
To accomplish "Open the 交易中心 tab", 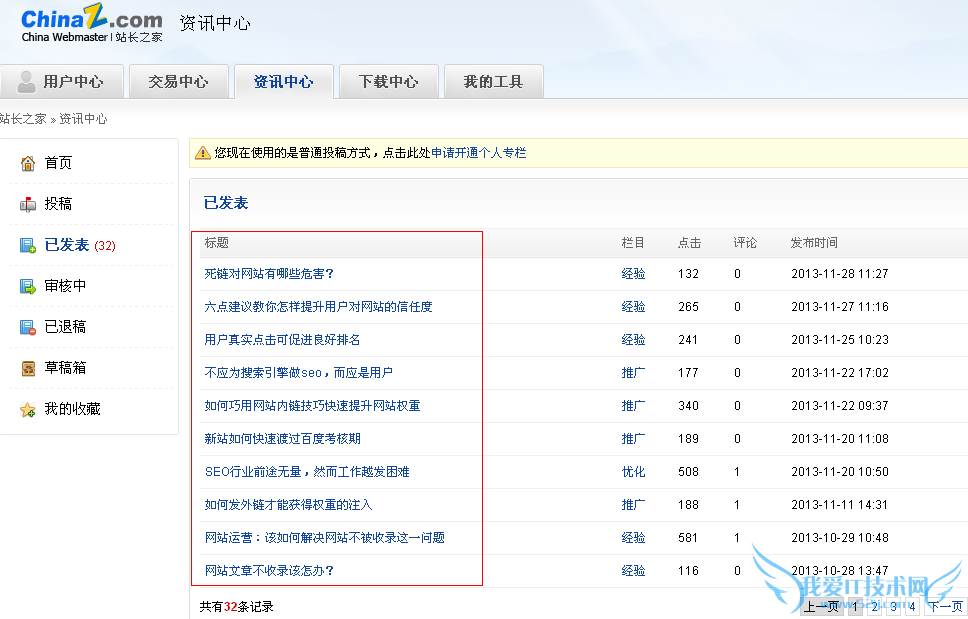I will pyautogui.click(x=178, y=81).
